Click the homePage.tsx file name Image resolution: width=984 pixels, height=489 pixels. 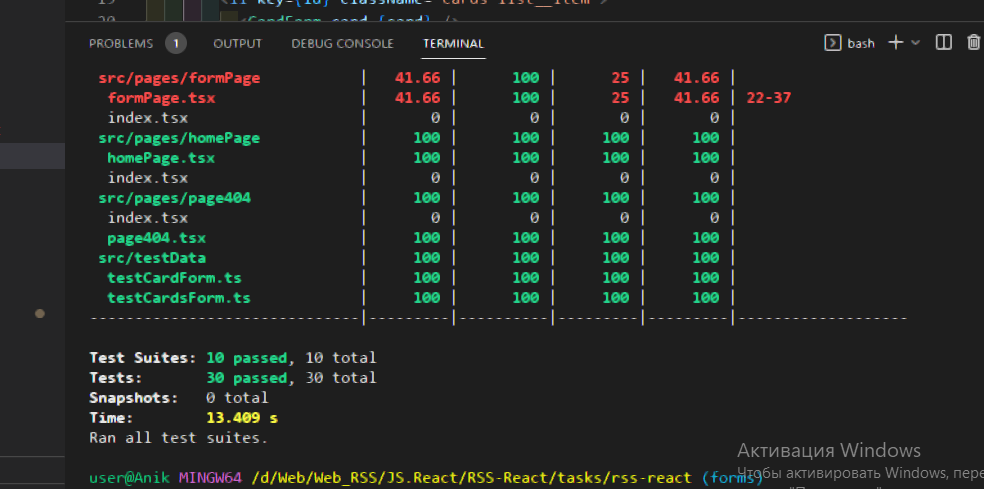click(x=161, y=158)
